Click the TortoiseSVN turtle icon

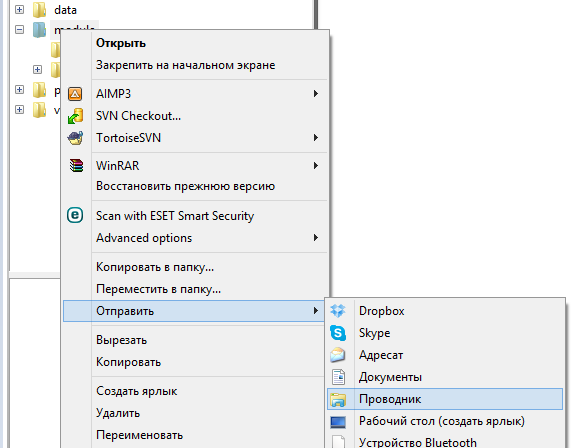(x=76, y=138)
